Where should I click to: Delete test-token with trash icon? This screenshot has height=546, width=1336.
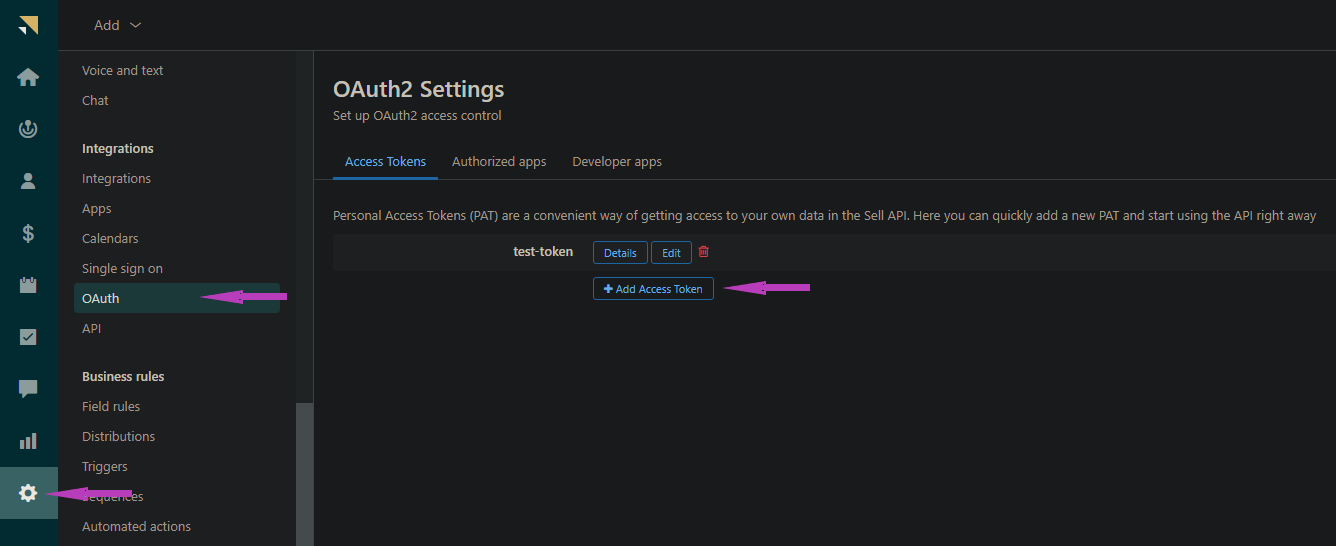(x=704, y=252)
